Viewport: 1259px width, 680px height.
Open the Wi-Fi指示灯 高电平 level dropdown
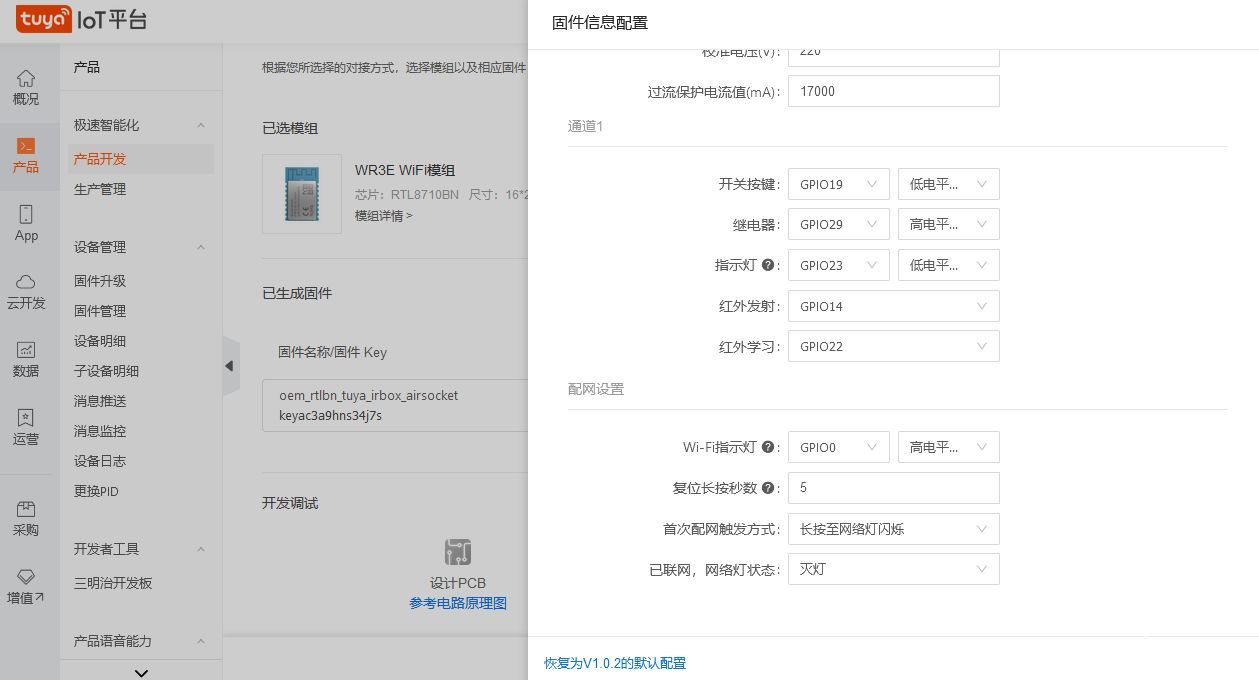tap(948, 447)
